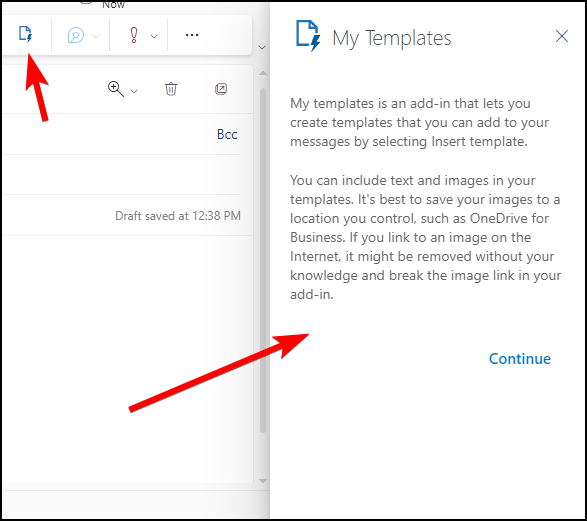The height and width of the screenshot is (521, 587).
Task: Expand the importance dropdown arrow
Action: pyautogui.click(x=154, y=36)
